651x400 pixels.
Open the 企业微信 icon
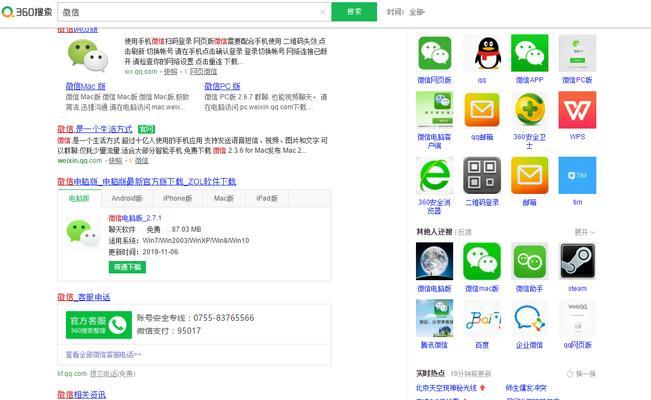(x=529, y=318)
